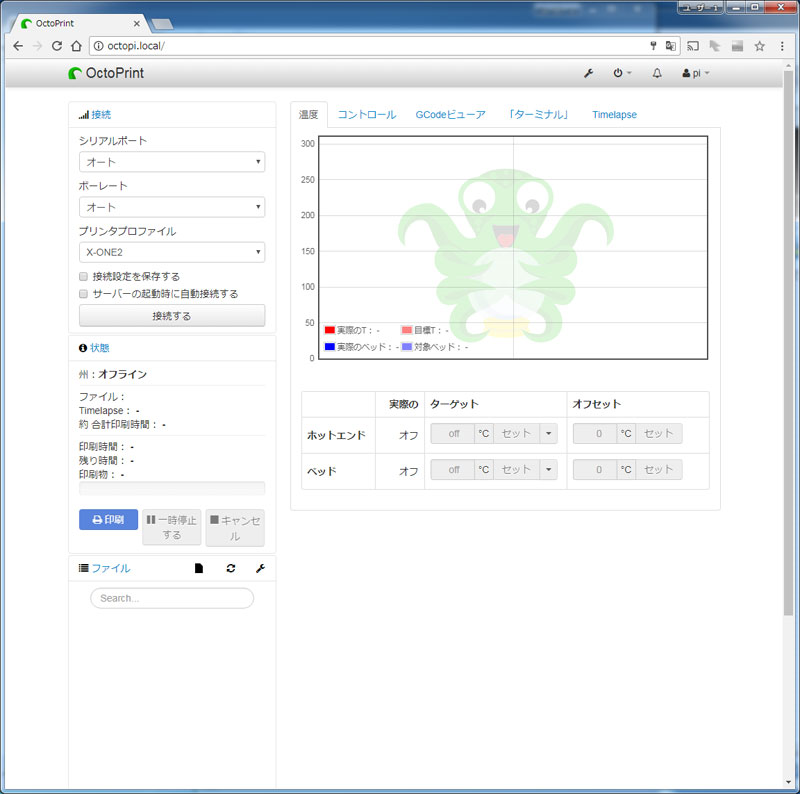Focus ベッド offset field
The height and width of the screenshot is (794, 800).
[595, 469]
